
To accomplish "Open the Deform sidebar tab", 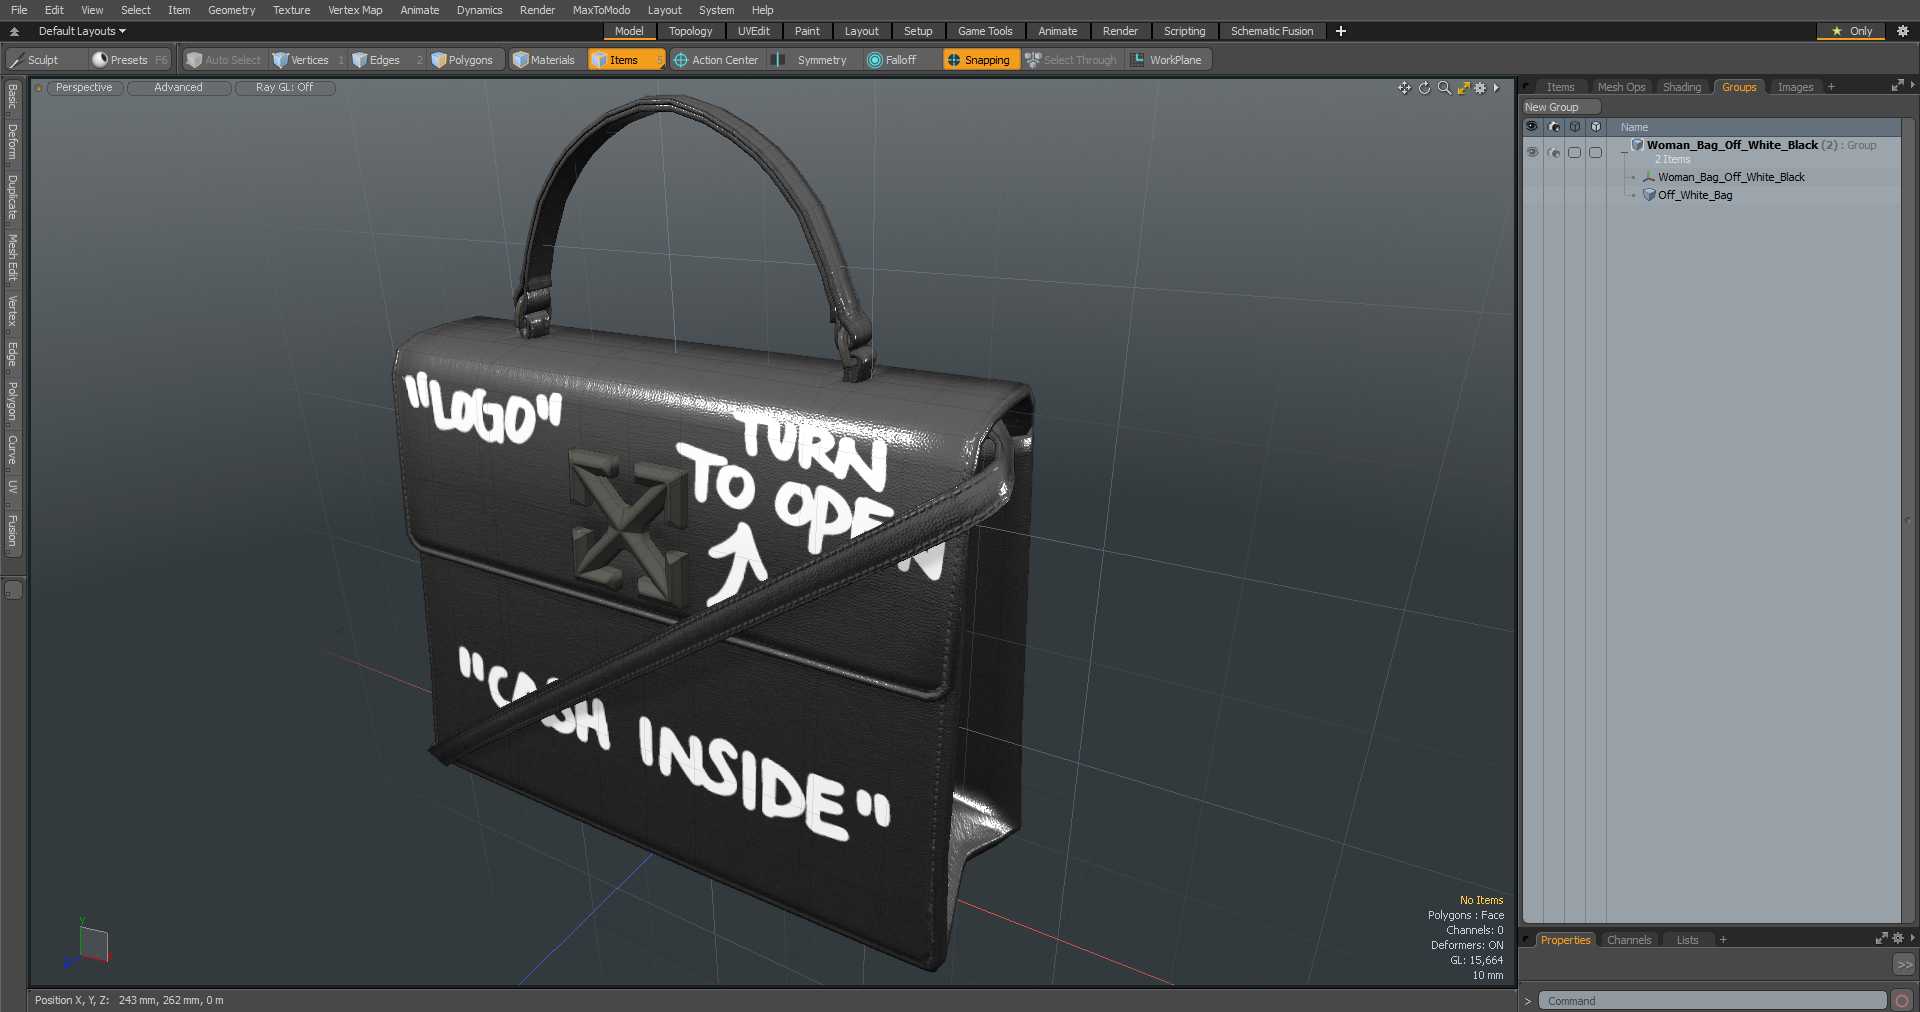I will tap(12, 142).
